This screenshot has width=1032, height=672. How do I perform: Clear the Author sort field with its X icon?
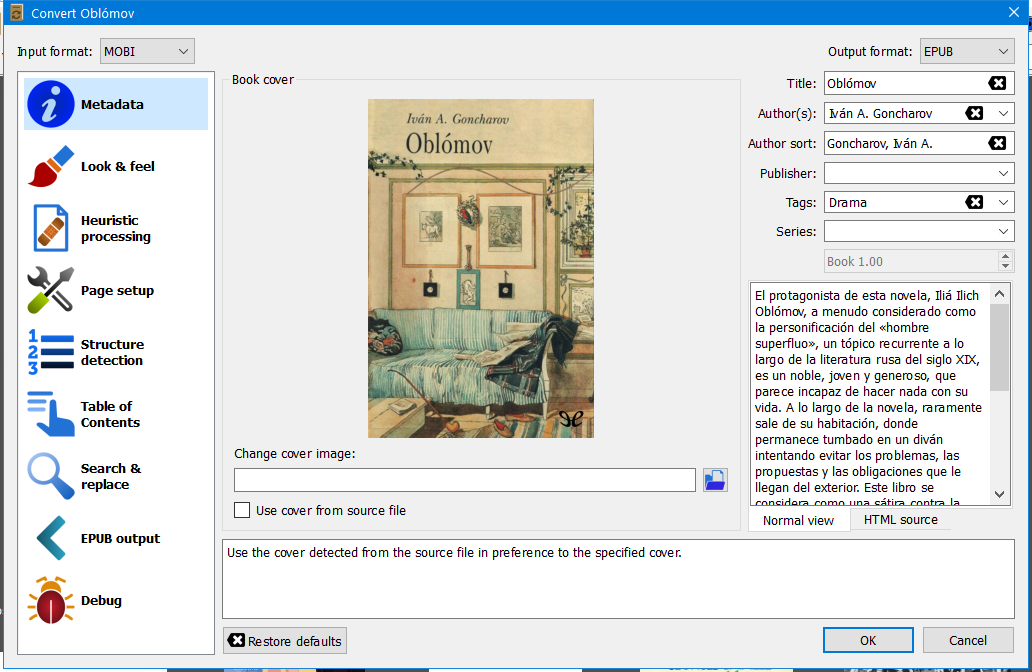(997, 143)
